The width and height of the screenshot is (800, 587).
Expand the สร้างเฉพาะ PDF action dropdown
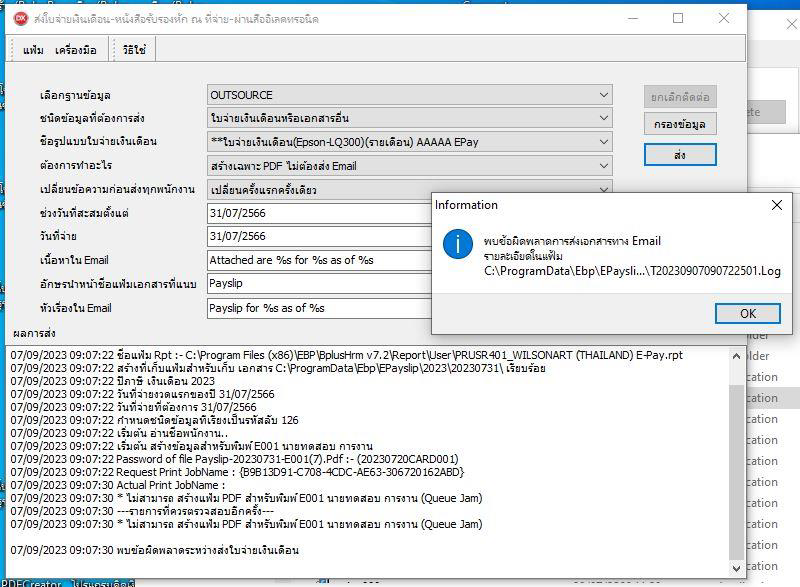click(x=604, y=166)
